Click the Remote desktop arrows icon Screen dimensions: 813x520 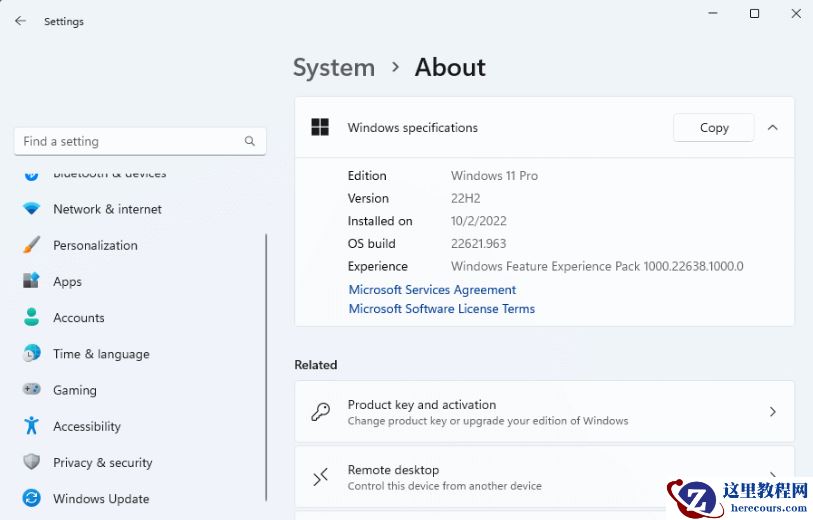[x=320, y=477]
